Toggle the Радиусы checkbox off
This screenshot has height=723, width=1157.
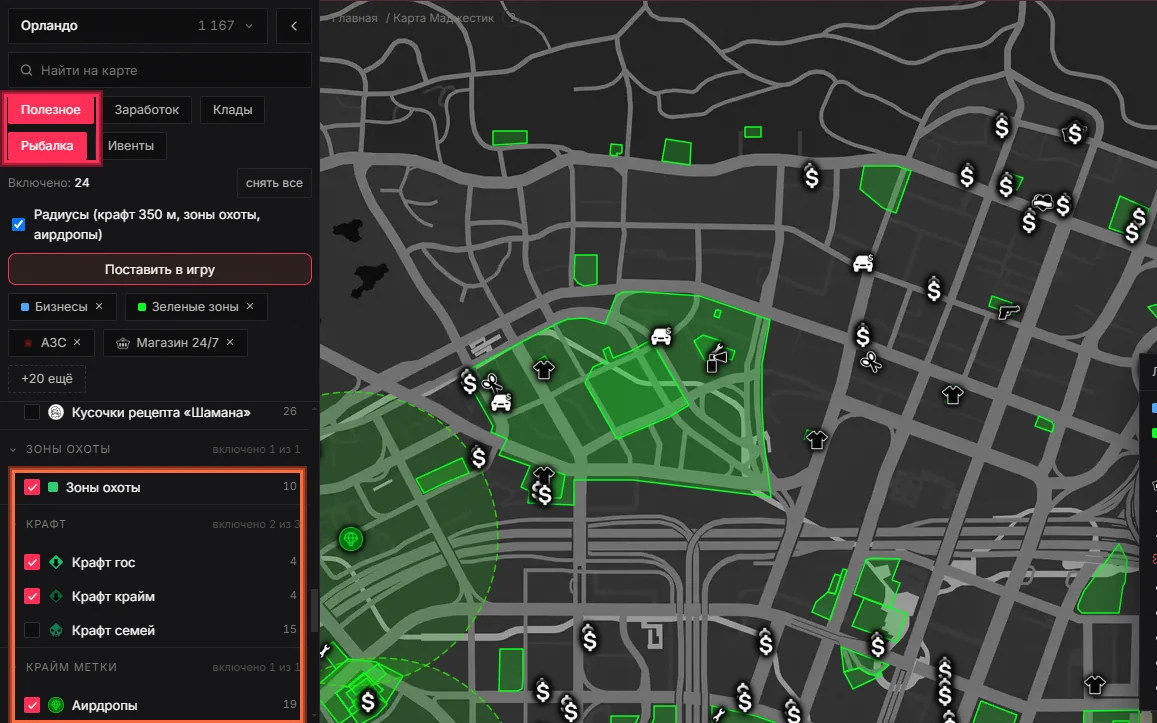point(18,224)
